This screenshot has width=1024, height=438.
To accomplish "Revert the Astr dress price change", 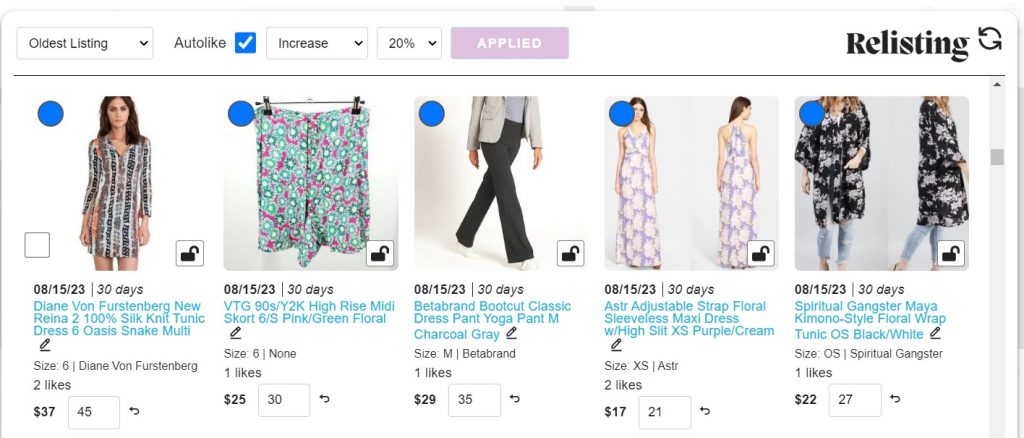I will click(x=705, y=411).
